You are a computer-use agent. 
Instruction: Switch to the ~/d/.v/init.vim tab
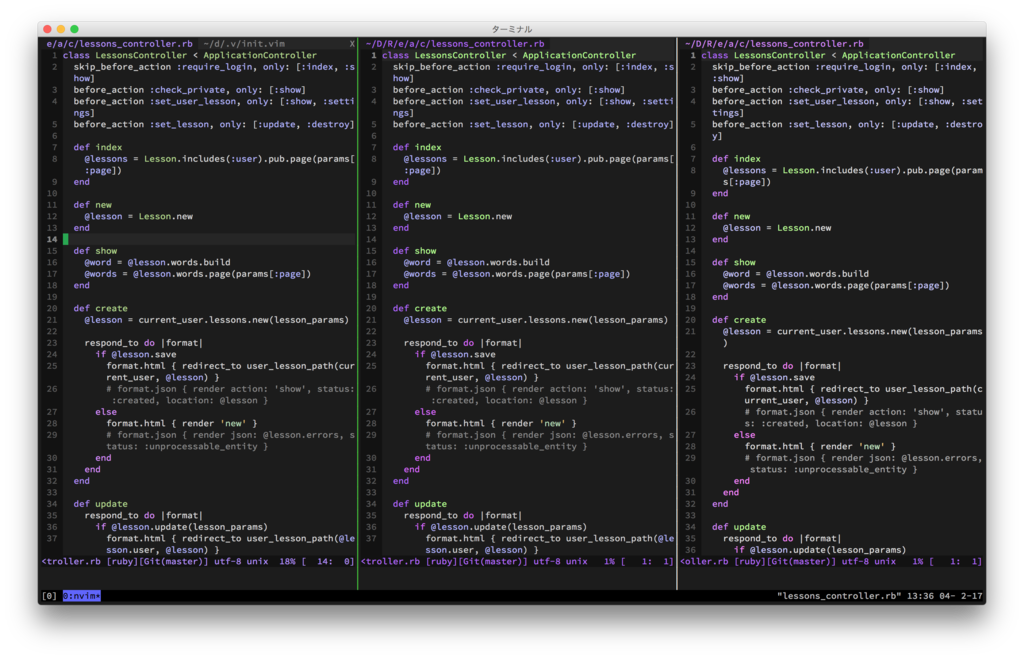pos(244,44)
